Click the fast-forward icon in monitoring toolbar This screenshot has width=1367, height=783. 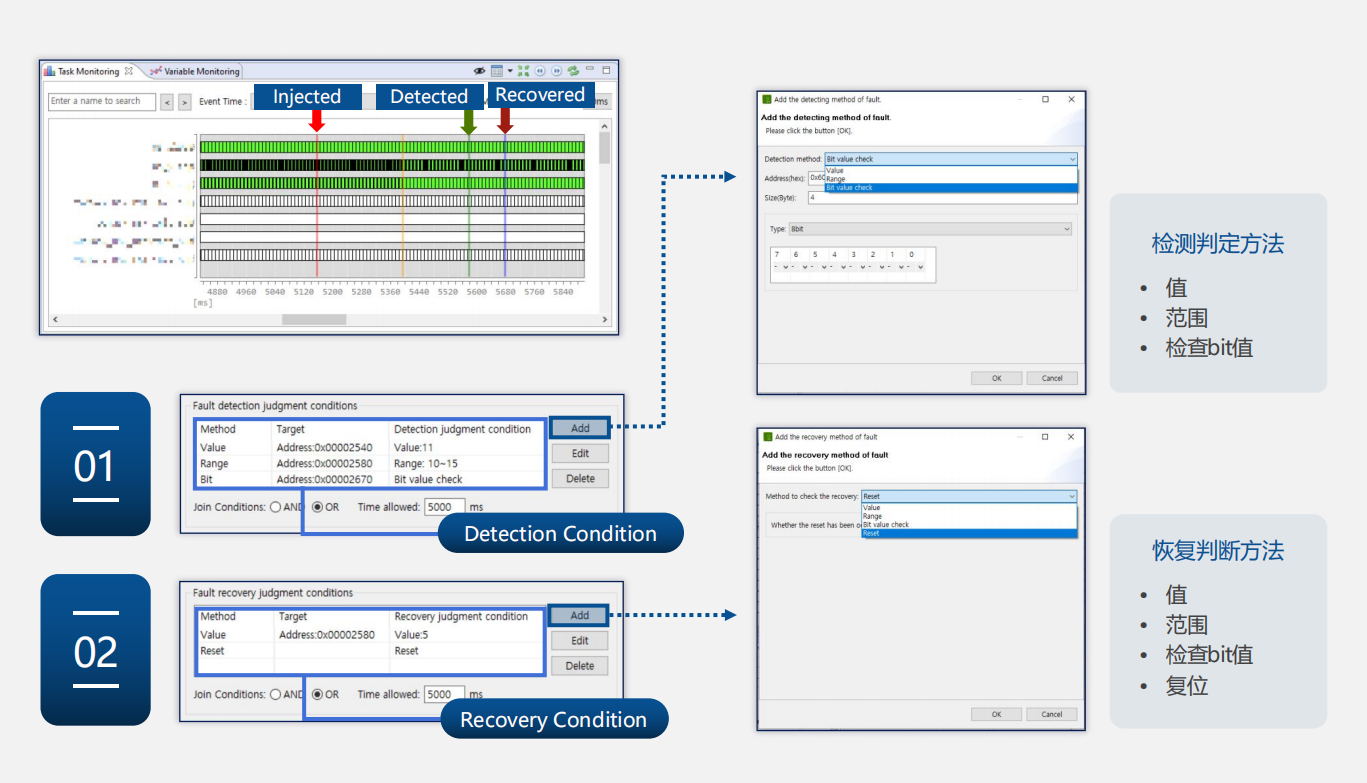click(556, 71)
